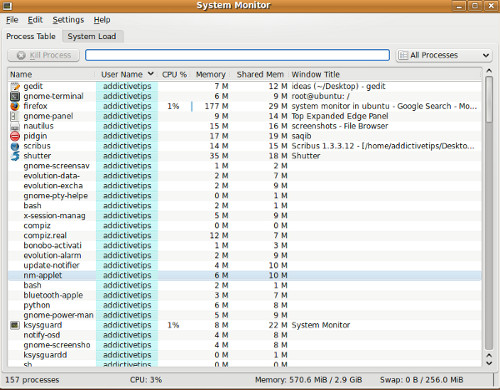The image size is (500, 390).
Task: Select the notify-osd process row
Action: point(245,335)
